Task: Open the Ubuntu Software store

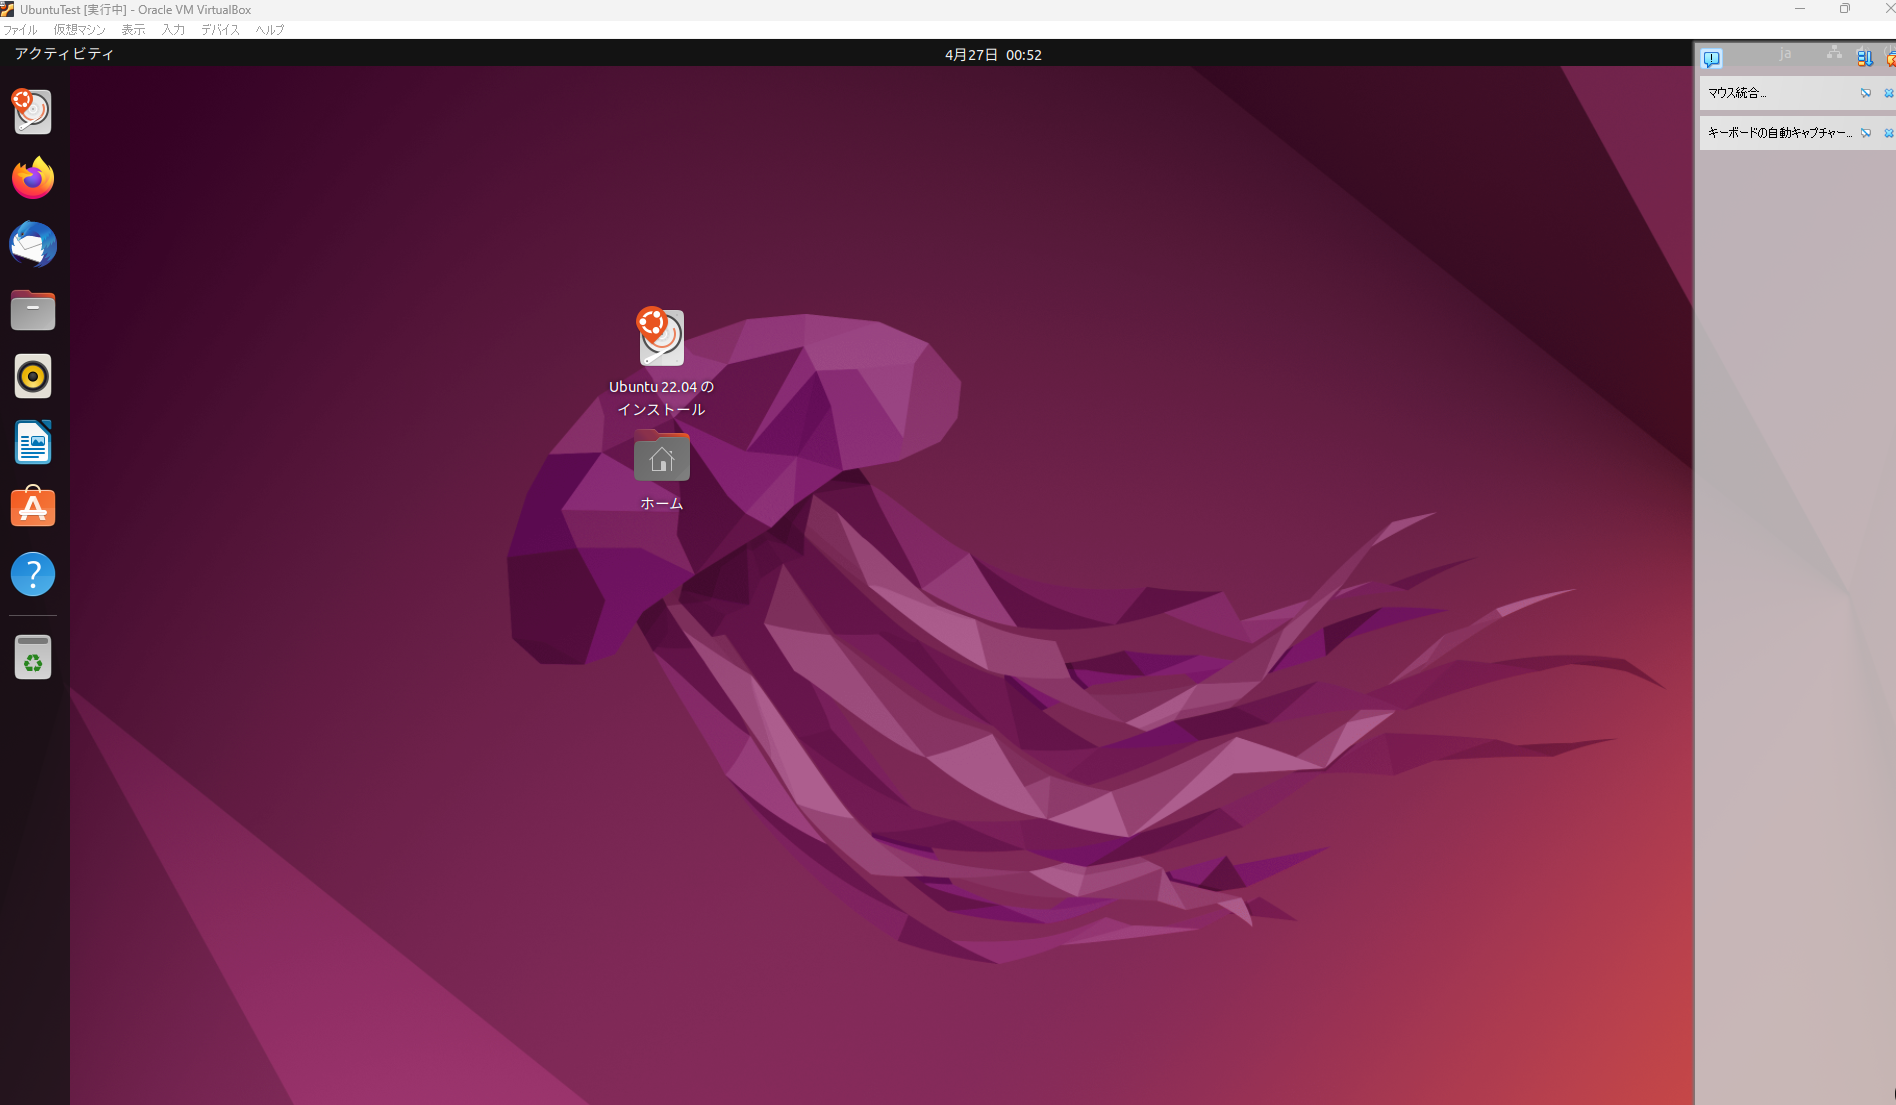Action: click(32, 508)
